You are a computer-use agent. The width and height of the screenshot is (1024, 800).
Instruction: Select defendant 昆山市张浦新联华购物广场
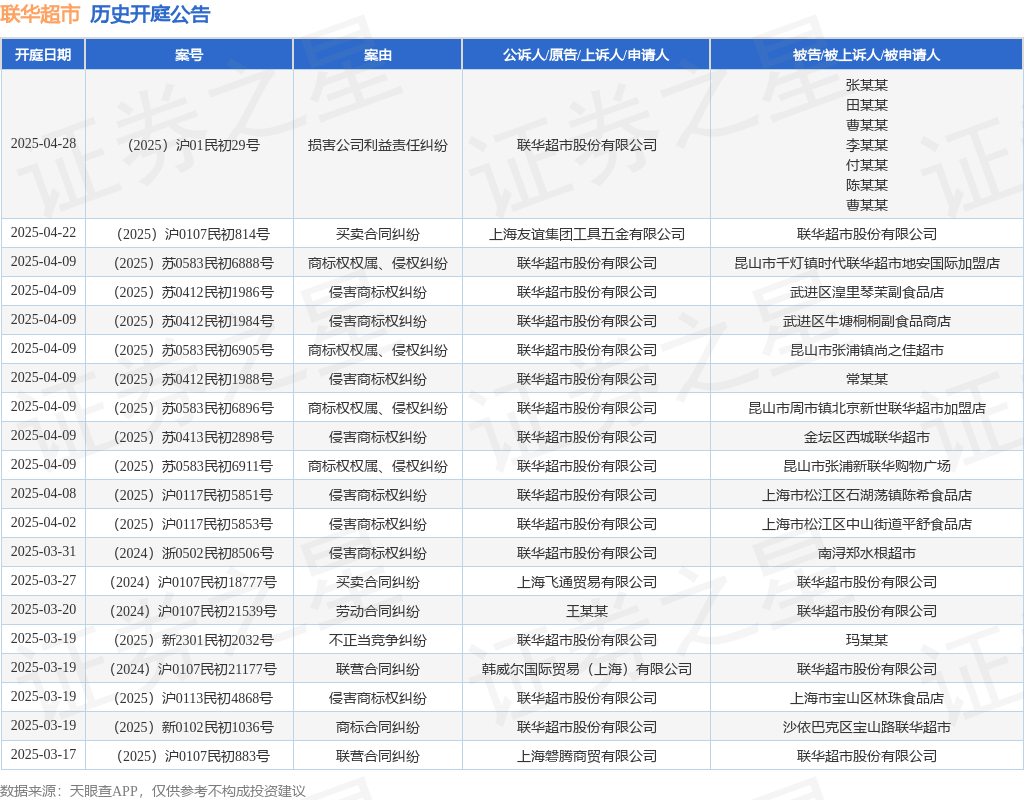[x=867, y=466]
